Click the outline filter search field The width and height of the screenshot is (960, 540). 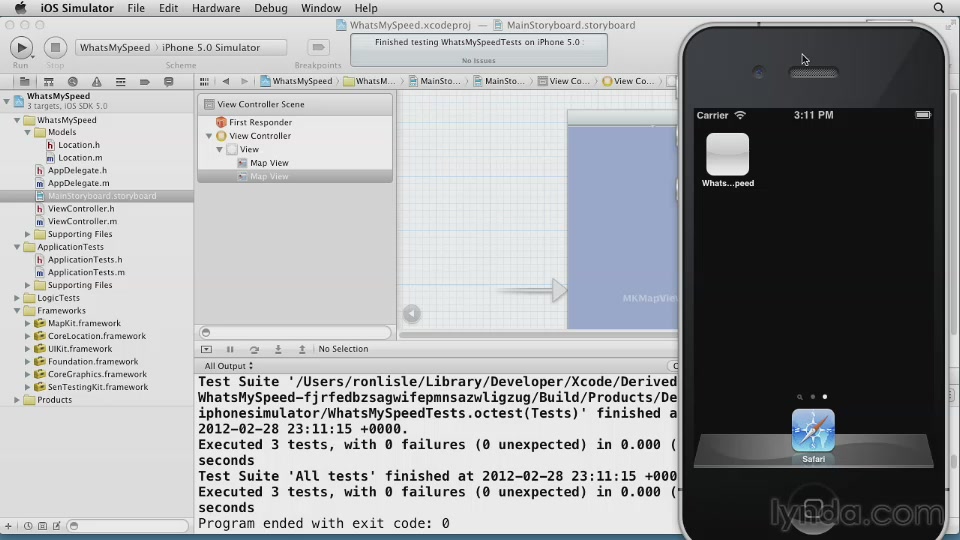(294, 332)
